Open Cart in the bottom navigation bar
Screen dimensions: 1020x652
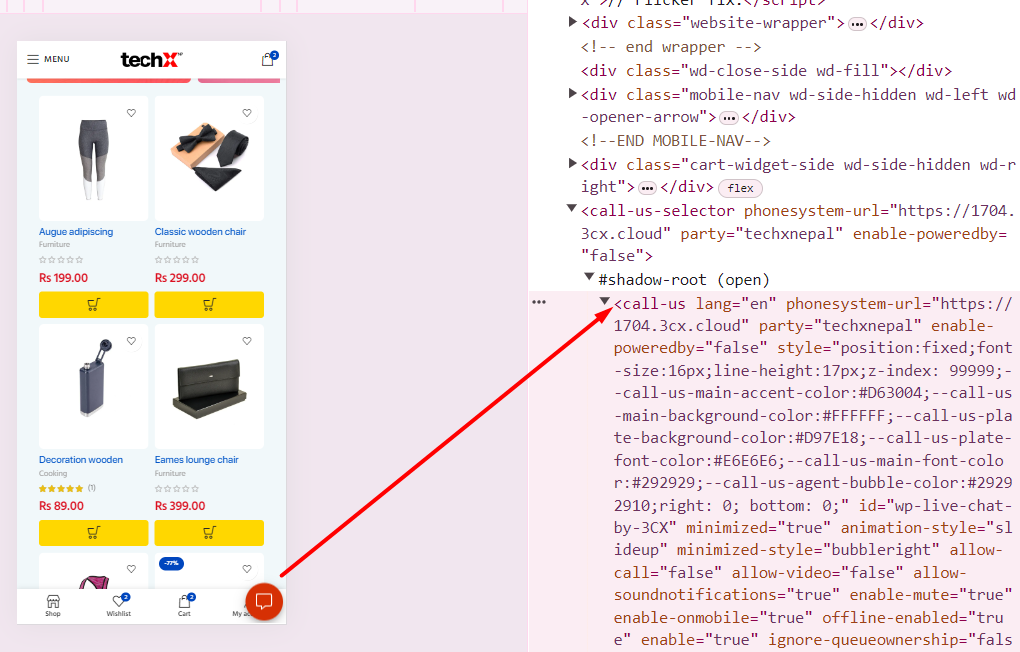185,605
